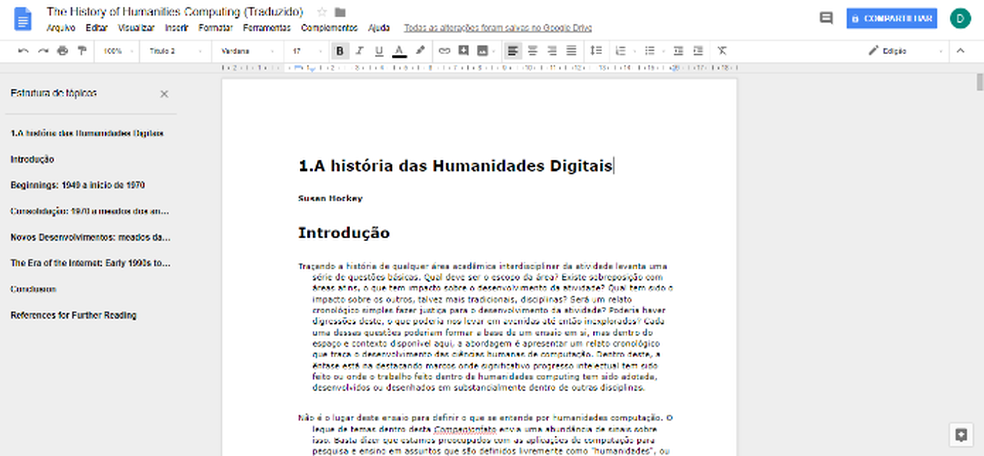Star the document
This screenshot has width=984, height=456.
(322, 12)
